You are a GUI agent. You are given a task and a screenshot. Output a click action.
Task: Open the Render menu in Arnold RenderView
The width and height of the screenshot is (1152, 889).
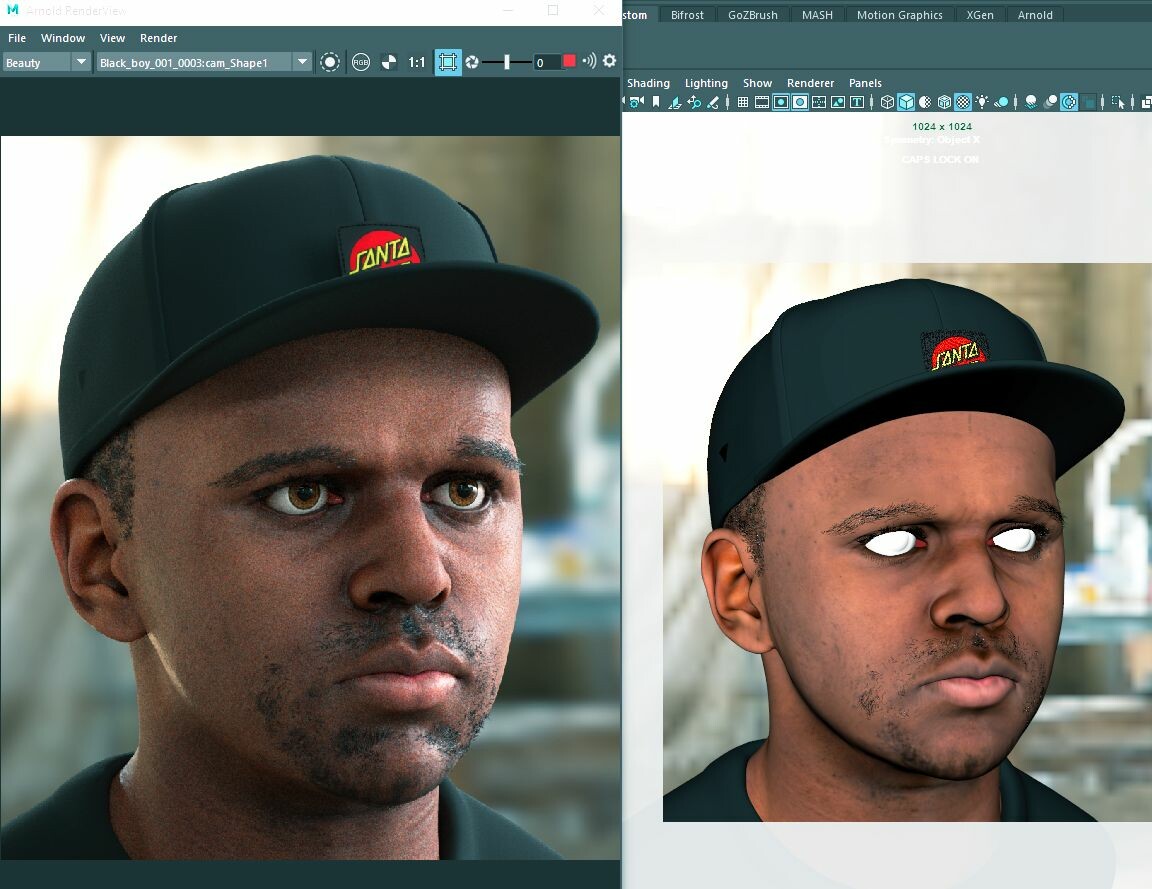coord(159,38)
